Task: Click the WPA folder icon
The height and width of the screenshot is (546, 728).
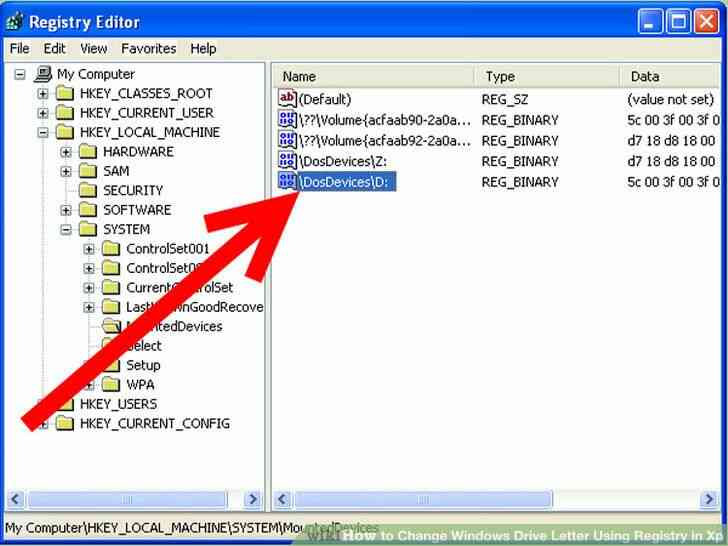Action: (111, 384)
